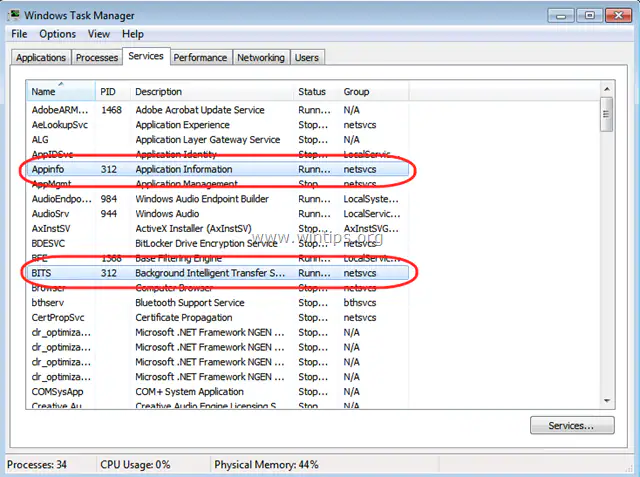Click the Physical Memory: 44% status entry
Viewport: 640px width, 477px height.
[x=266, y=465]
